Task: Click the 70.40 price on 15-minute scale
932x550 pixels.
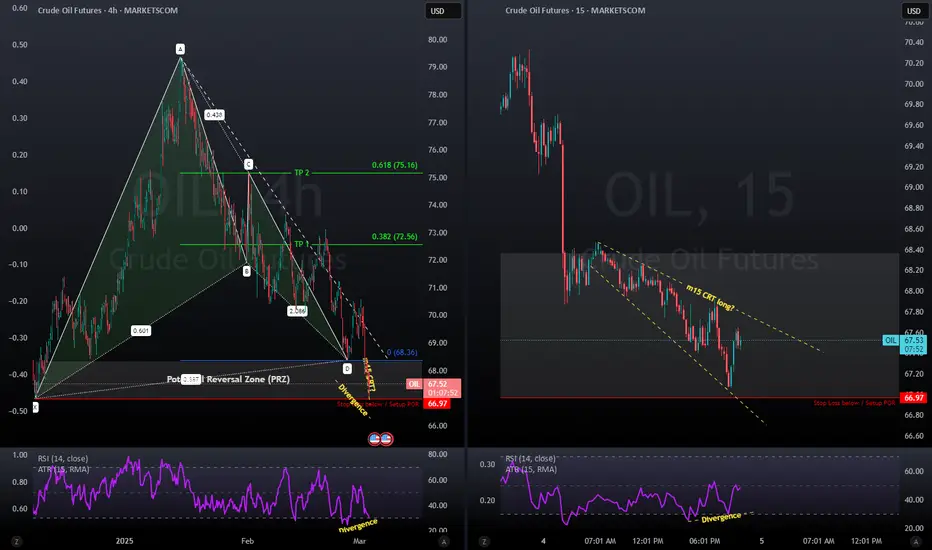Action: (x=914, y=42)
